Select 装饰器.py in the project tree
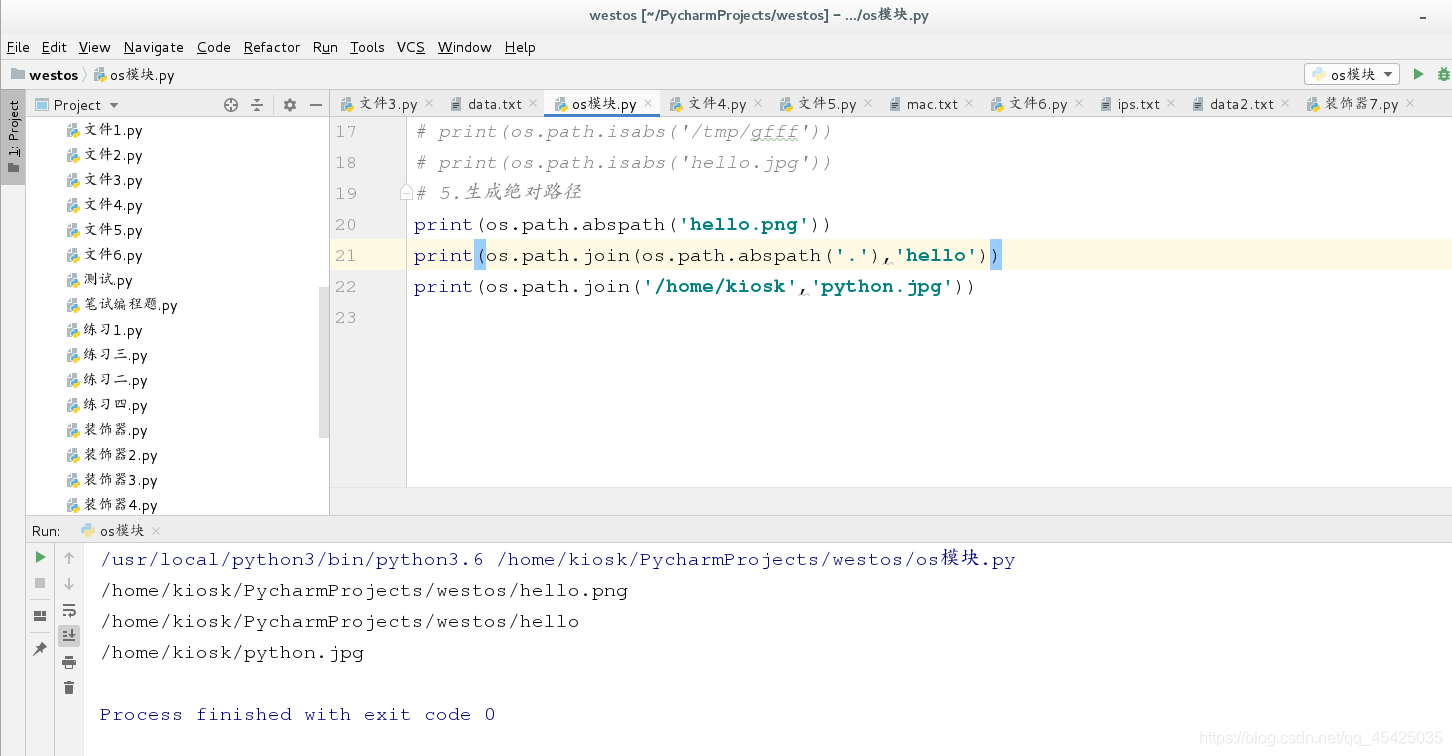Image resolution: width=1452 pixels, height=756 pixels. (115, 430)
